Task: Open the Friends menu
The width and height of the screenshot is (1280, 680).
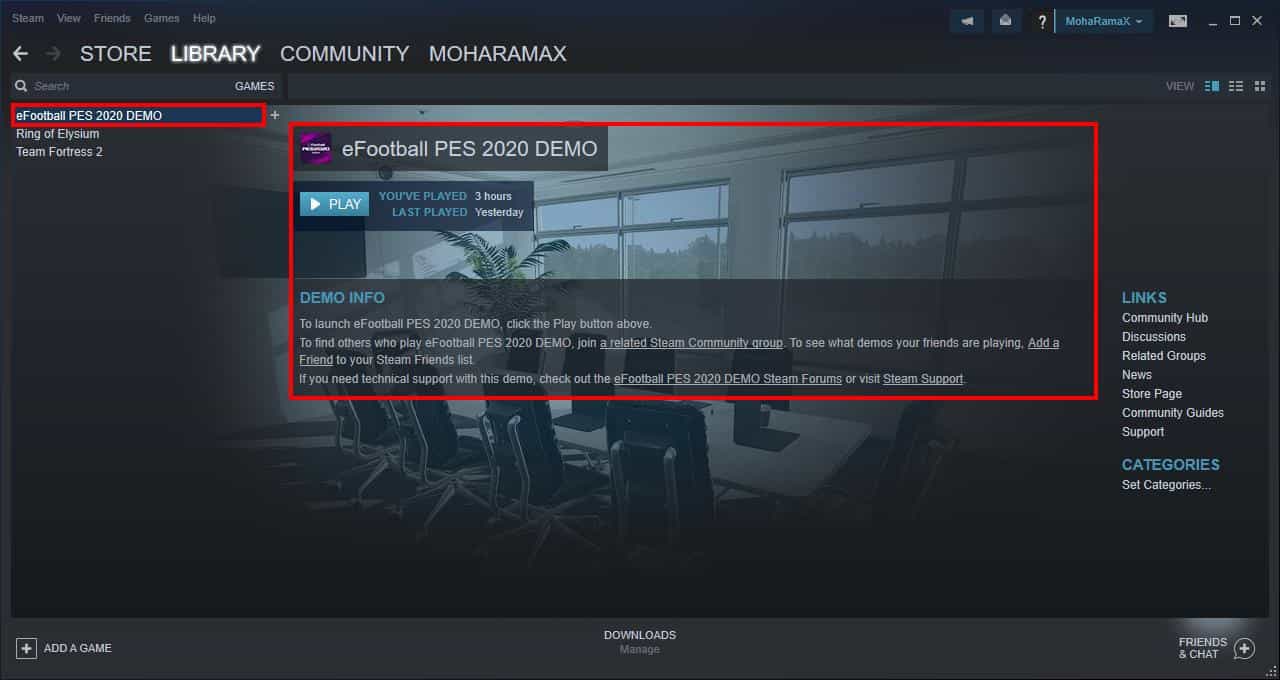Action: pyautogui.click(x=112, y=18)
